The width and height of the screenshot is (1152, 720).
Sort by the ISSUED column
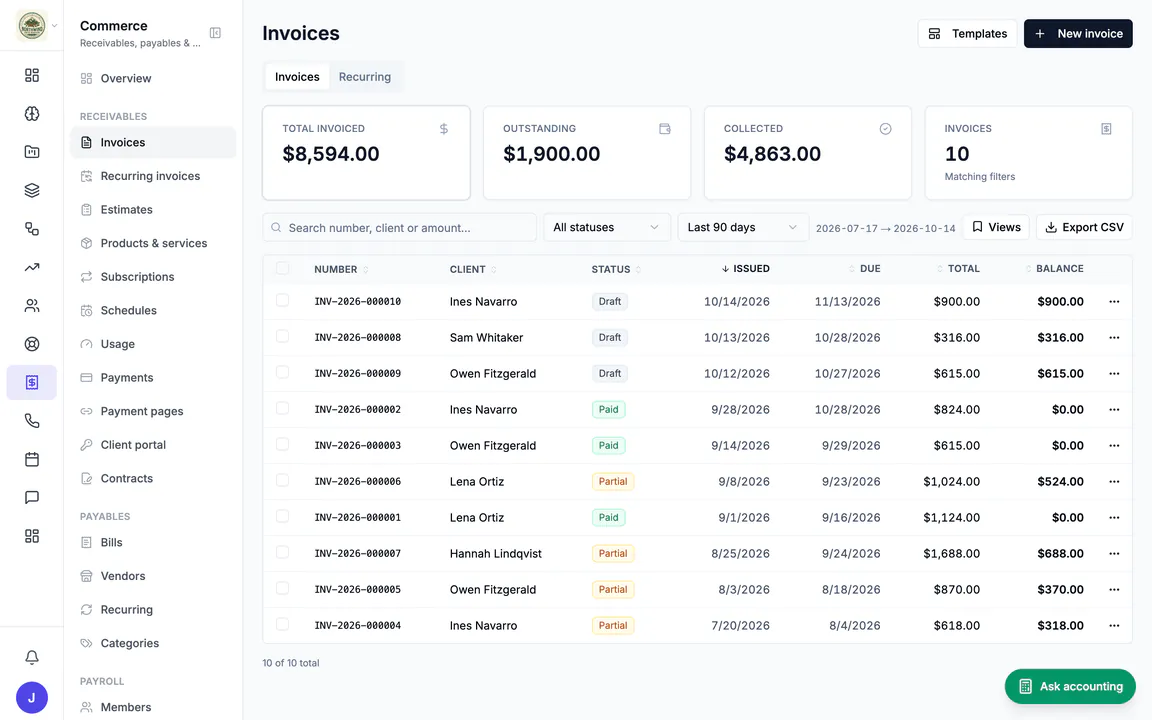tap(745, 268)
